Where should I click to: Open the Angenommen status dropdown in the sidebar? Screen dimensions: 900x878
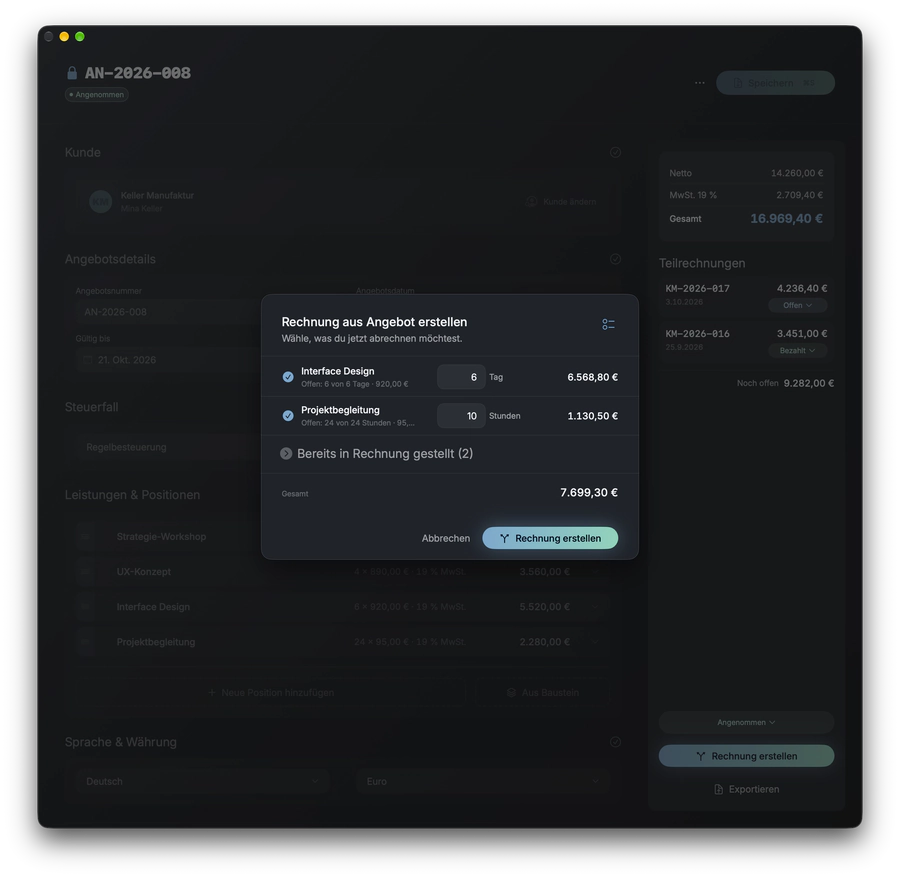(746, 722)
